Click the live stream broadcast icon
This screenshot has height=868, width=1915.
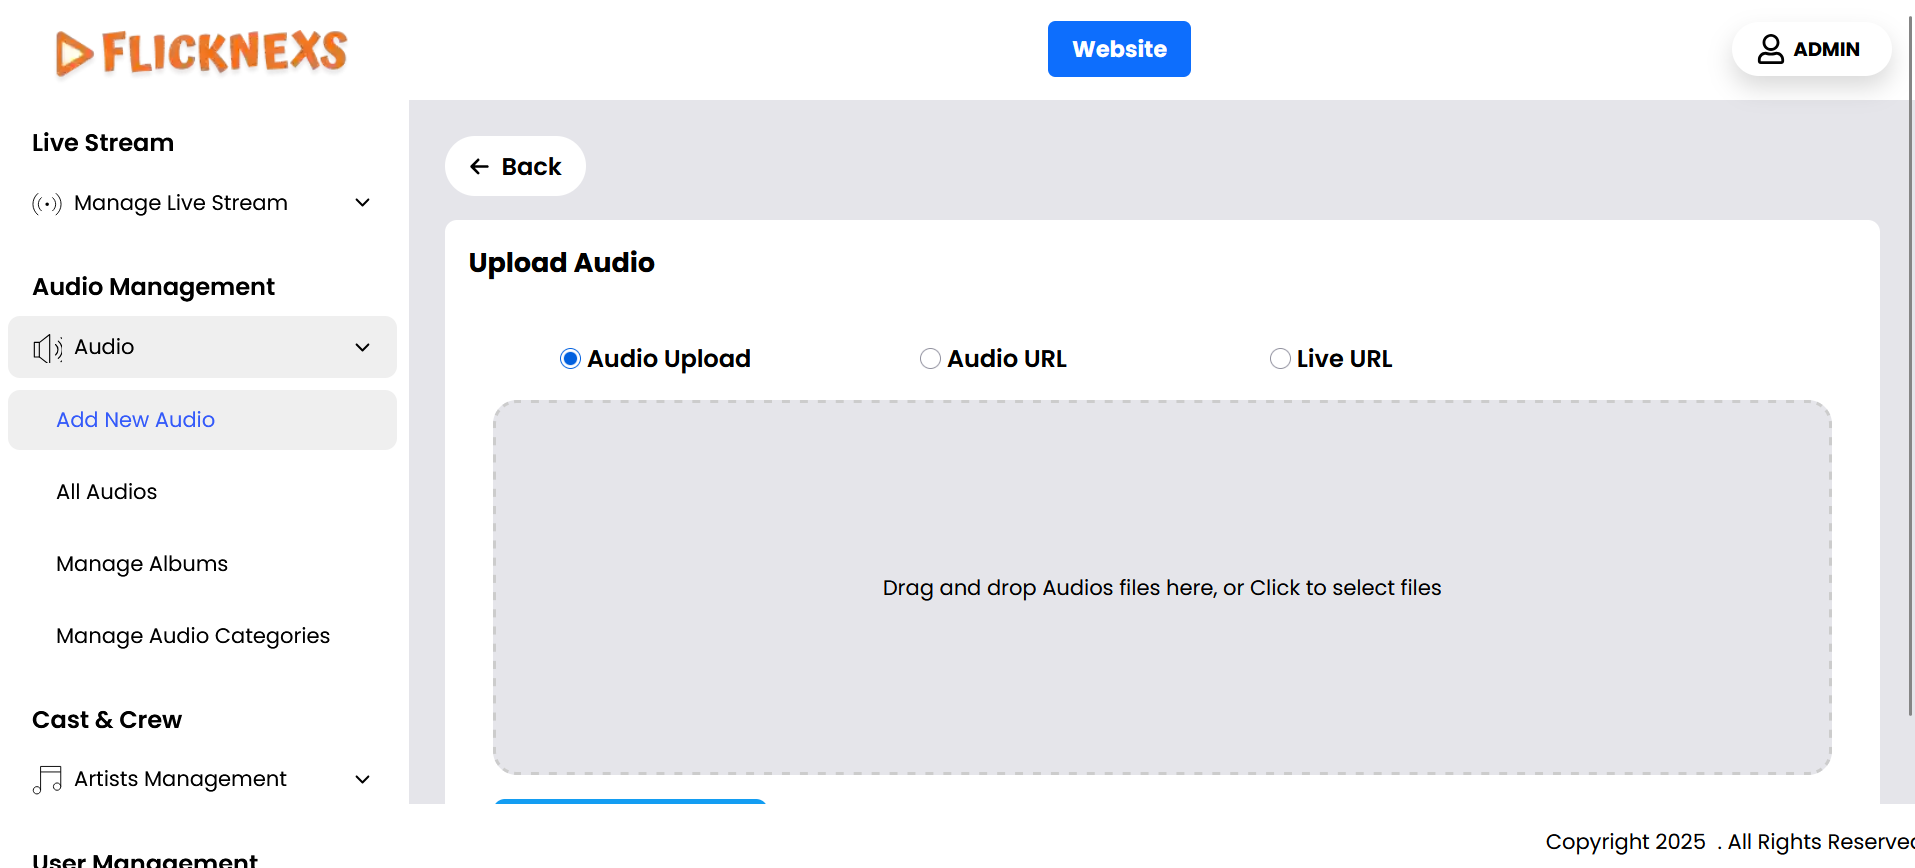[47, 204]
